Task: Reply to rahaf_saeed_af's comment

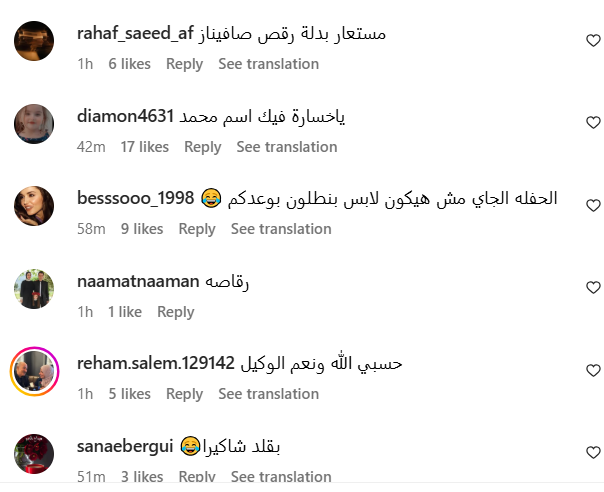Action: click(184, 64)
